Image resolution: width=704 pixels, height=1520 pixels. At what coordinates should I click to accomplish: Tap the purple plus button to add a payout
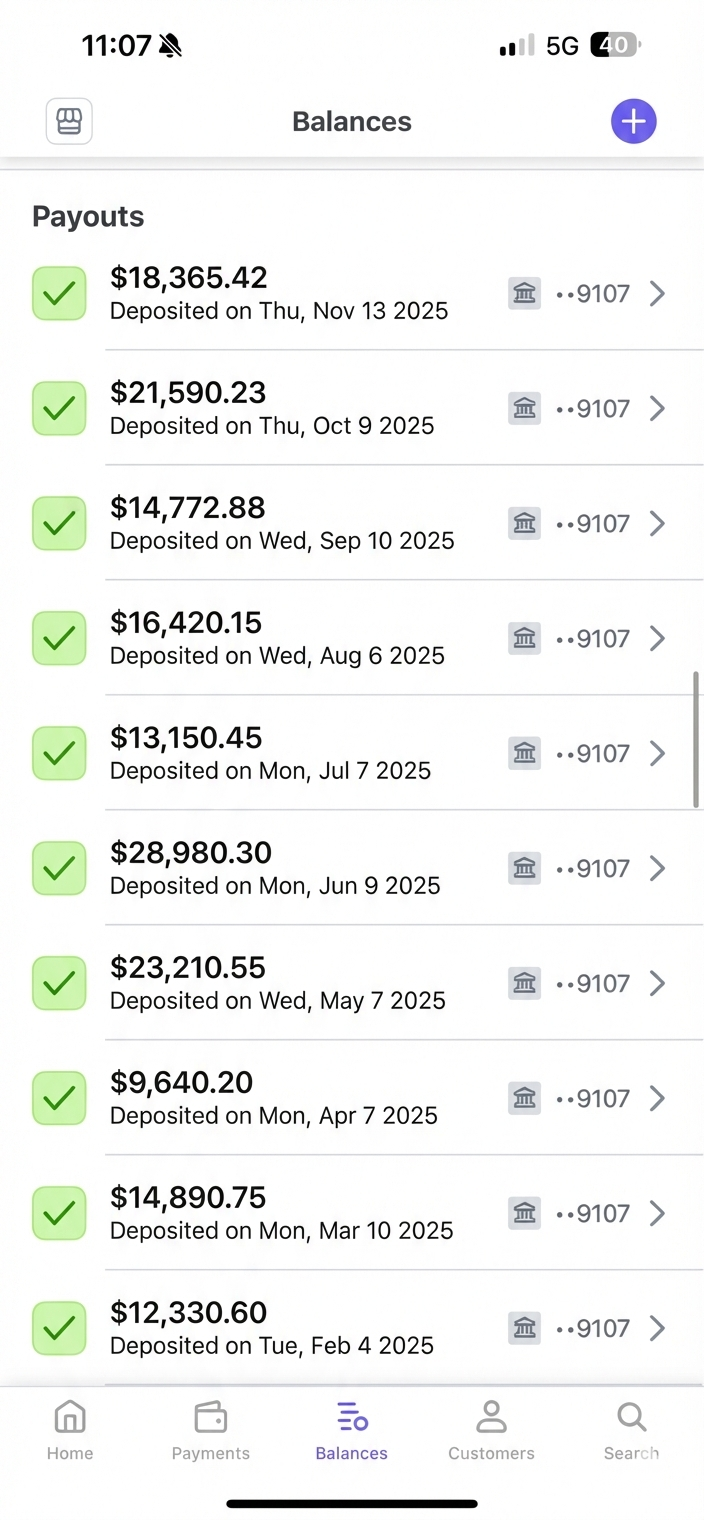pyautogui.click(x=633, y=121)
